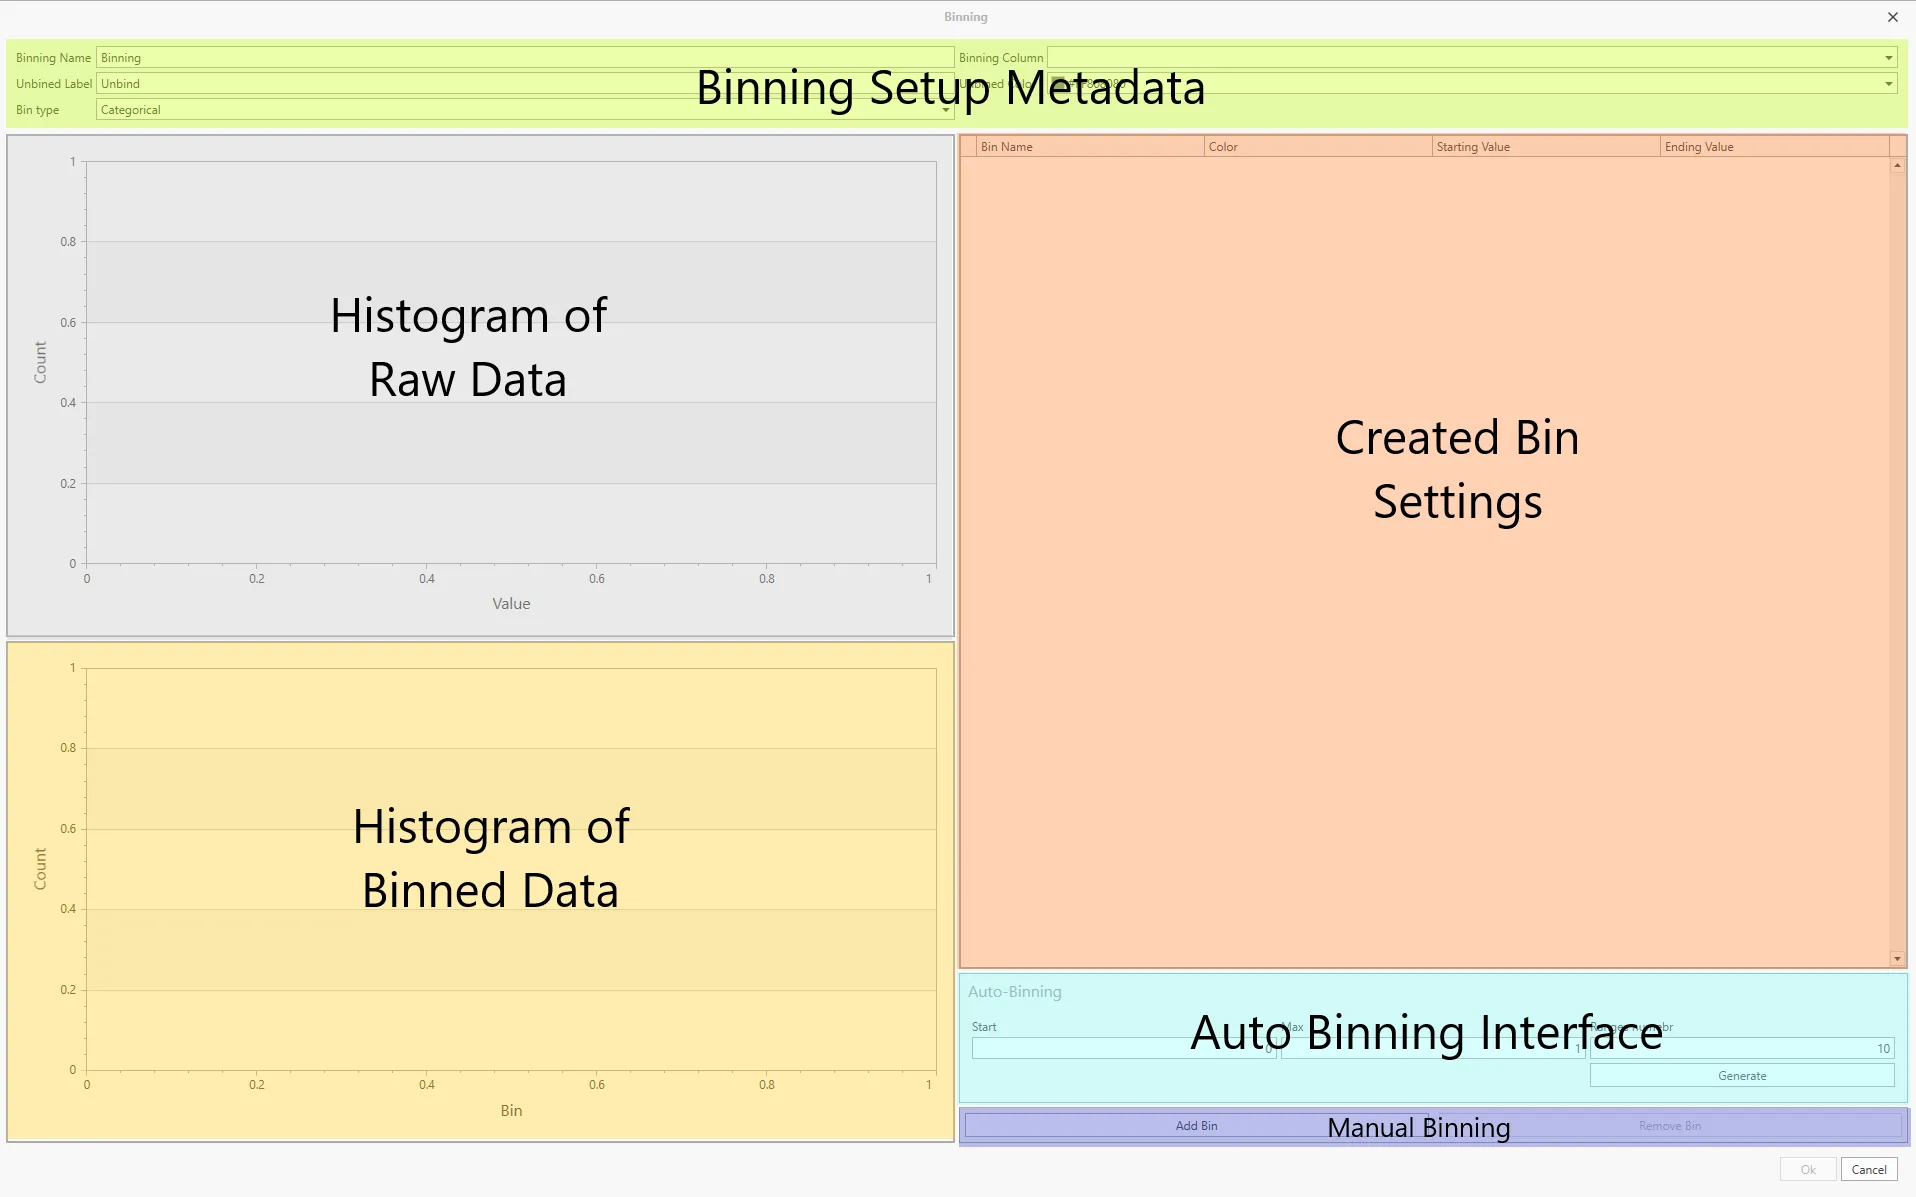Click the Auto-Binning Start value field
Screen dimensions: 1916x1197
[x=1124, y=1048]
